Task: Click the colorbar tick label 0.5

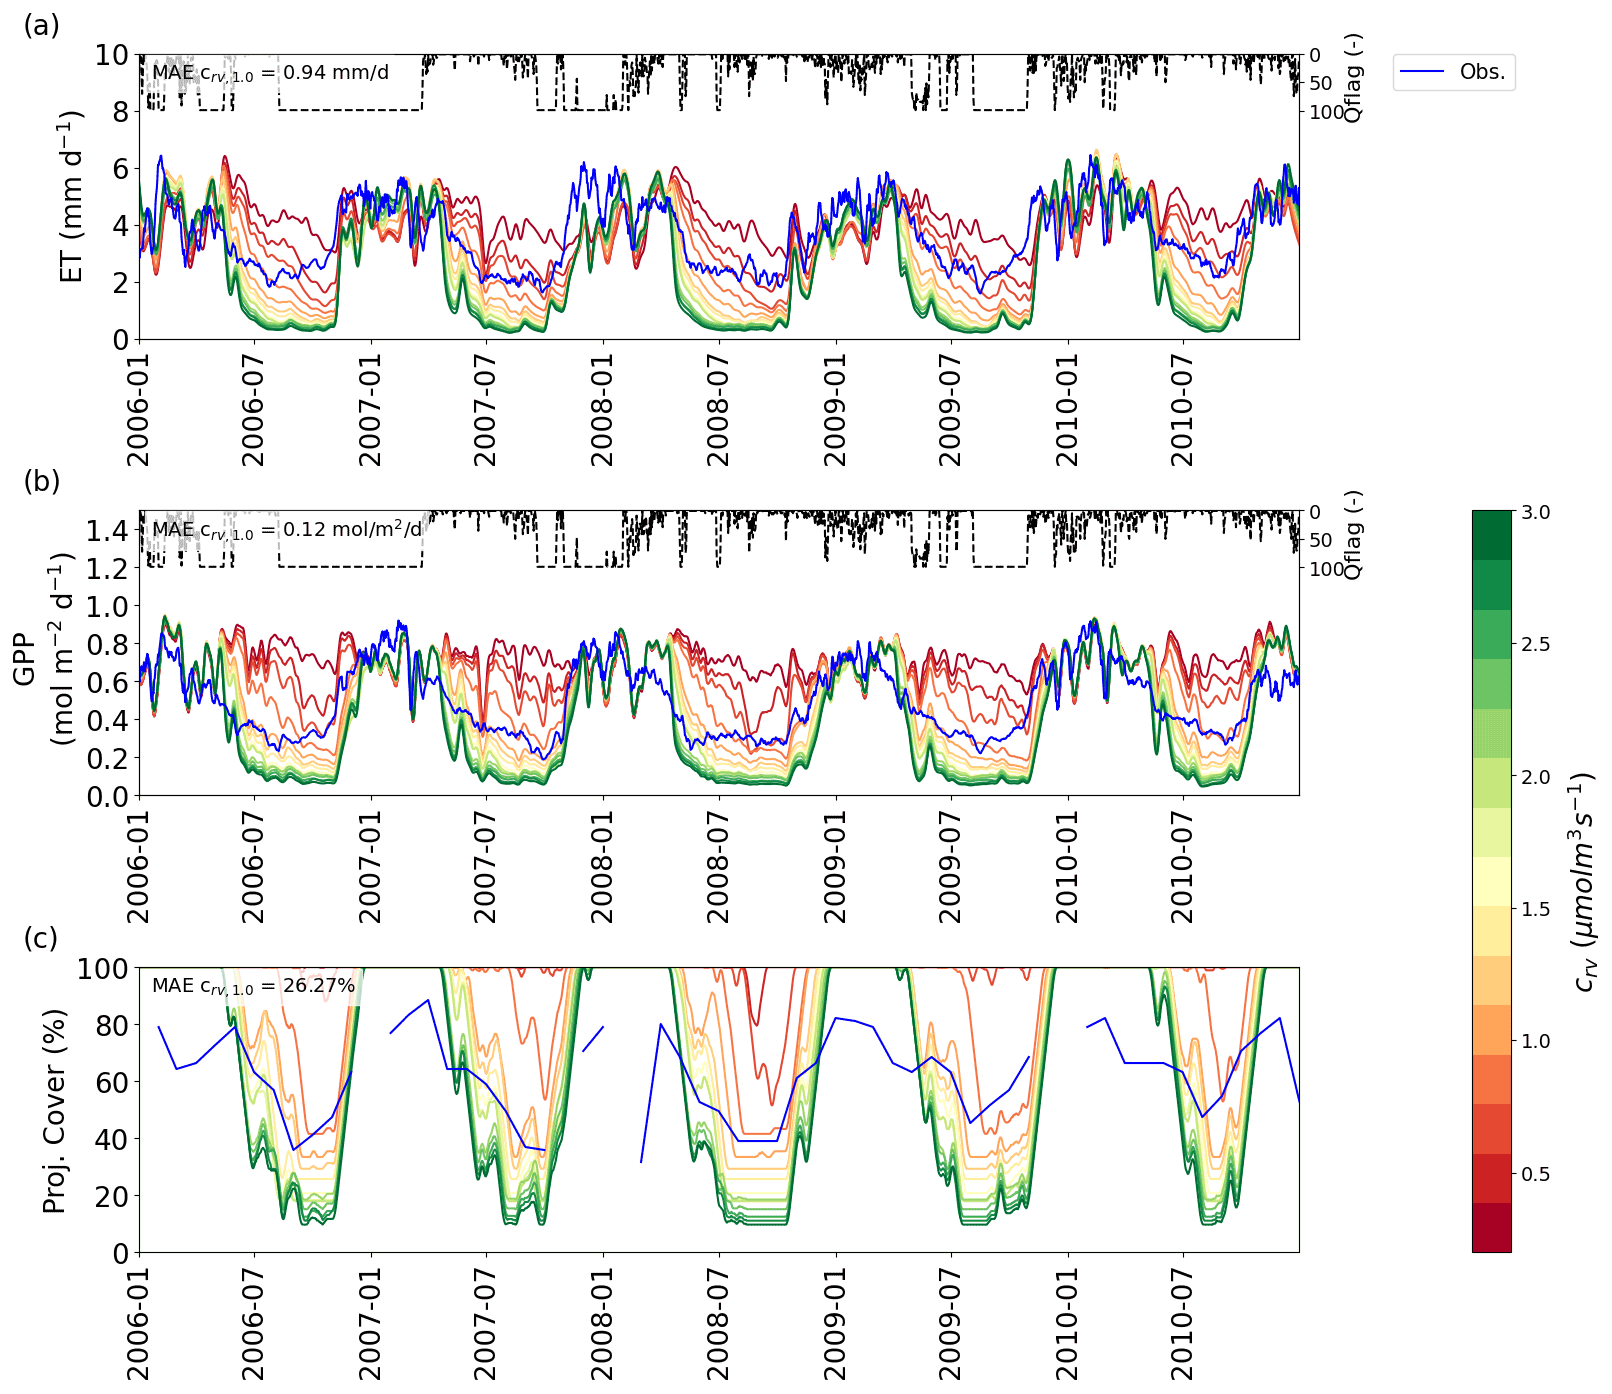Action: tap(1535, 1174)
